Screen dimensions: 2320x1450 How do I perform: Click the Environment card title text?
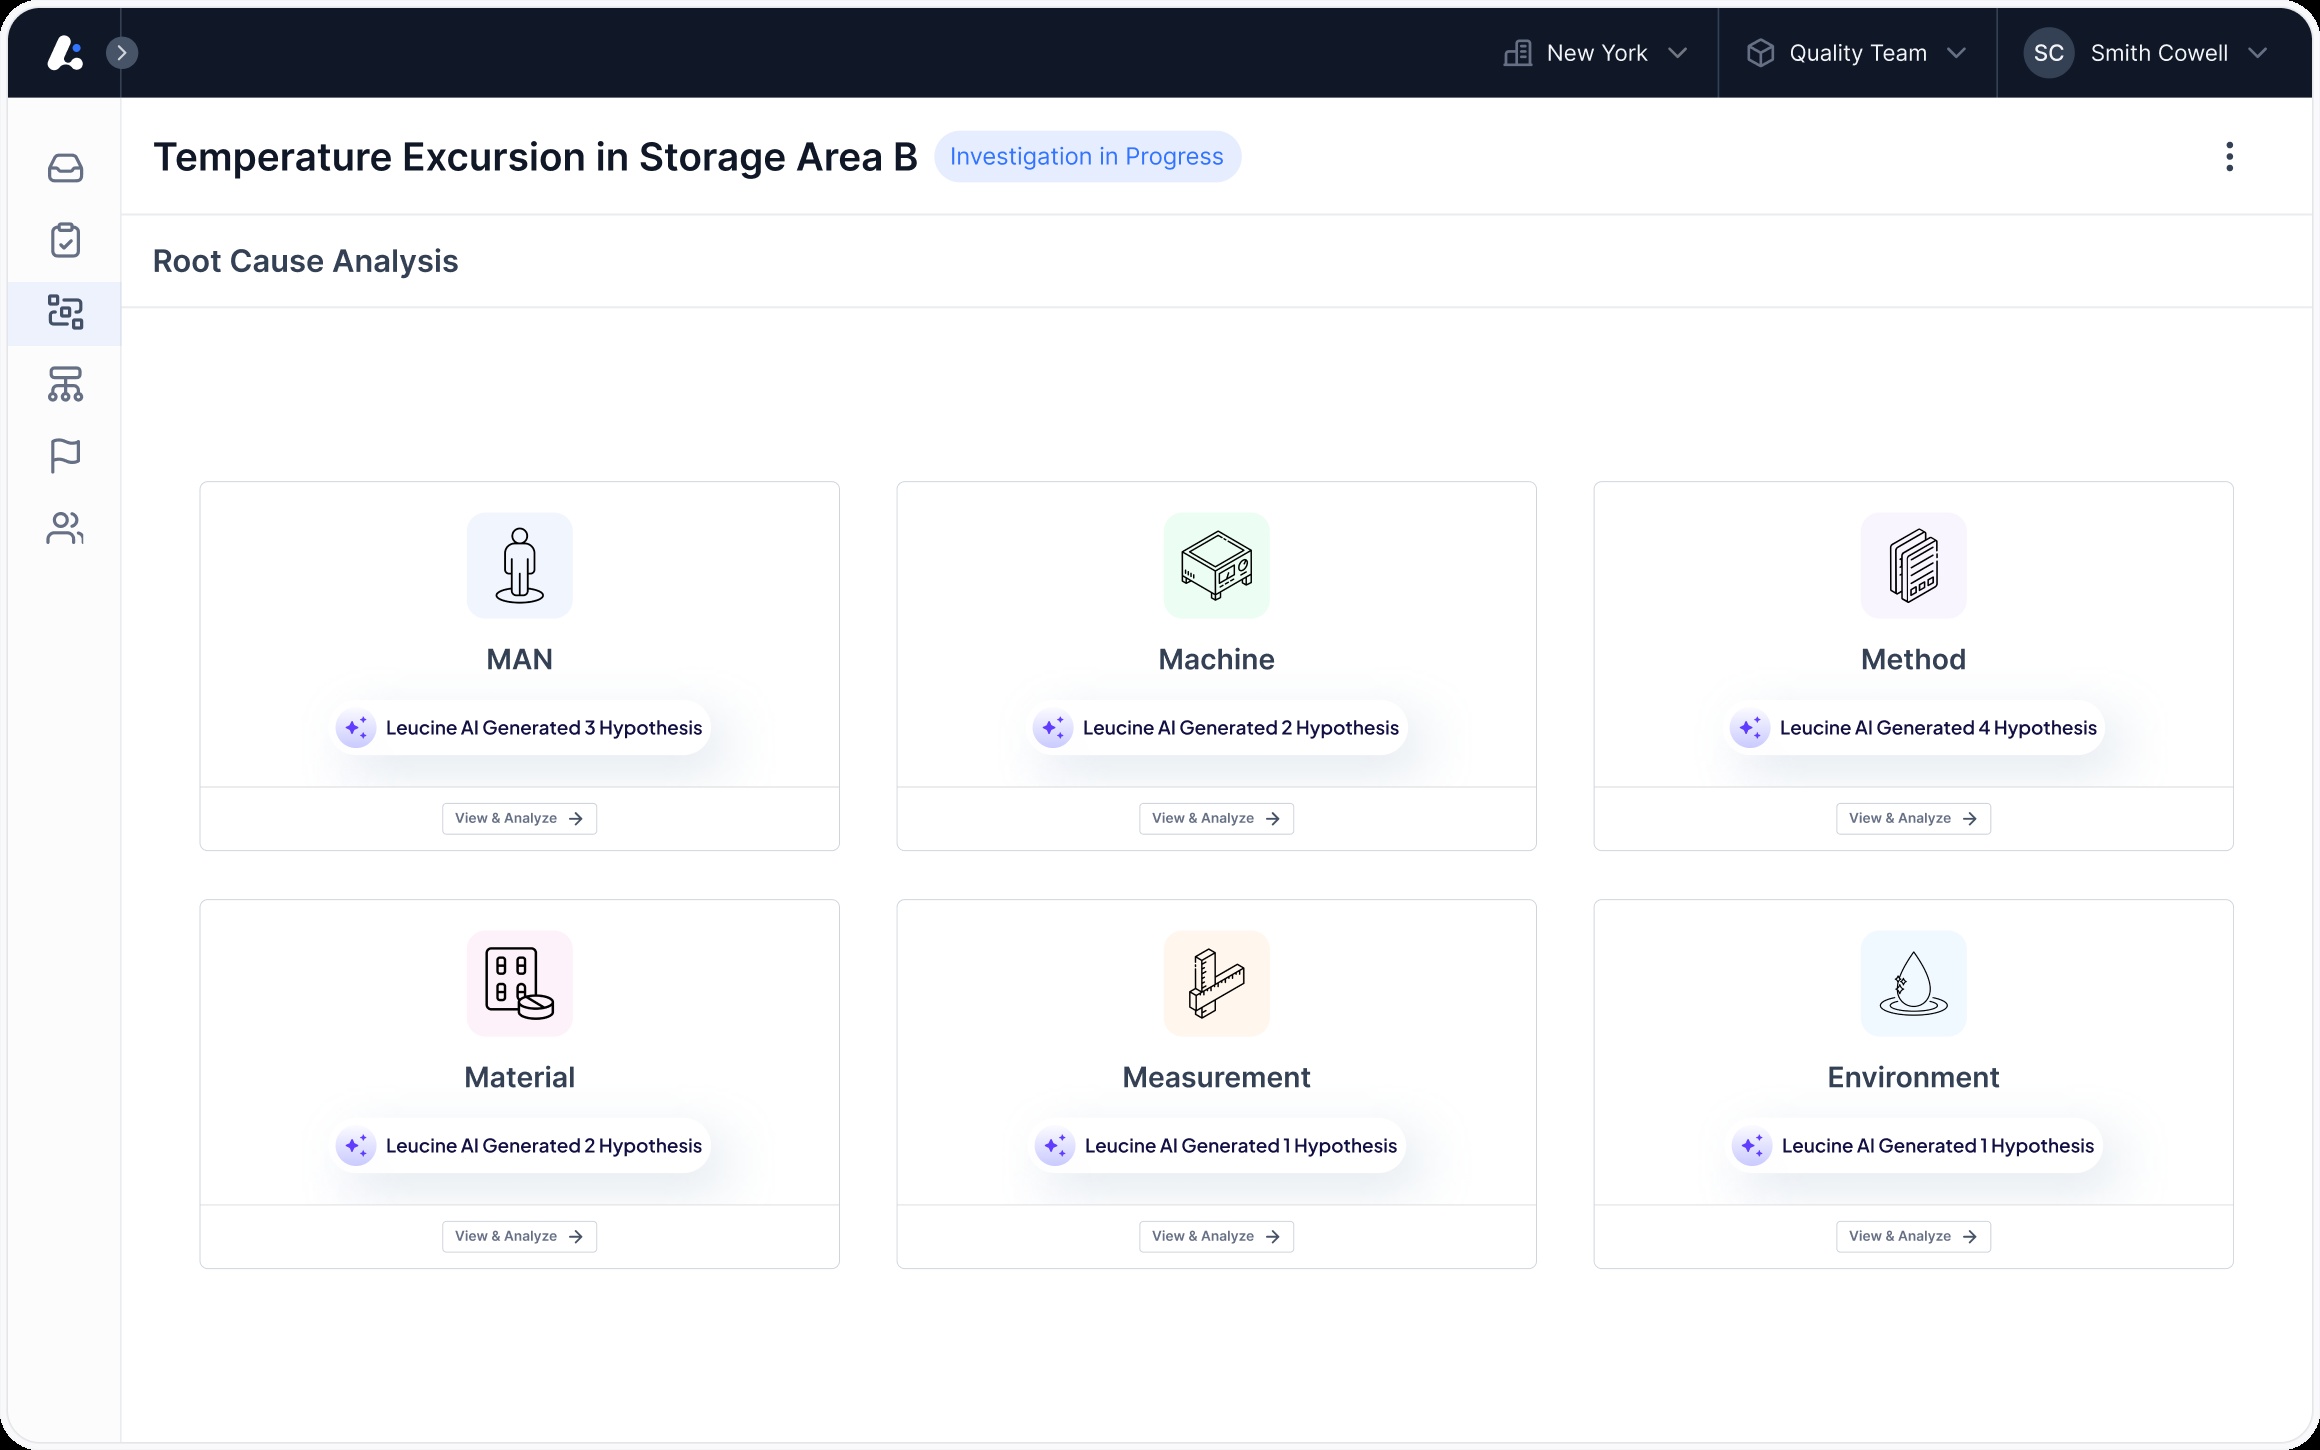[x=1913, y=1077]
